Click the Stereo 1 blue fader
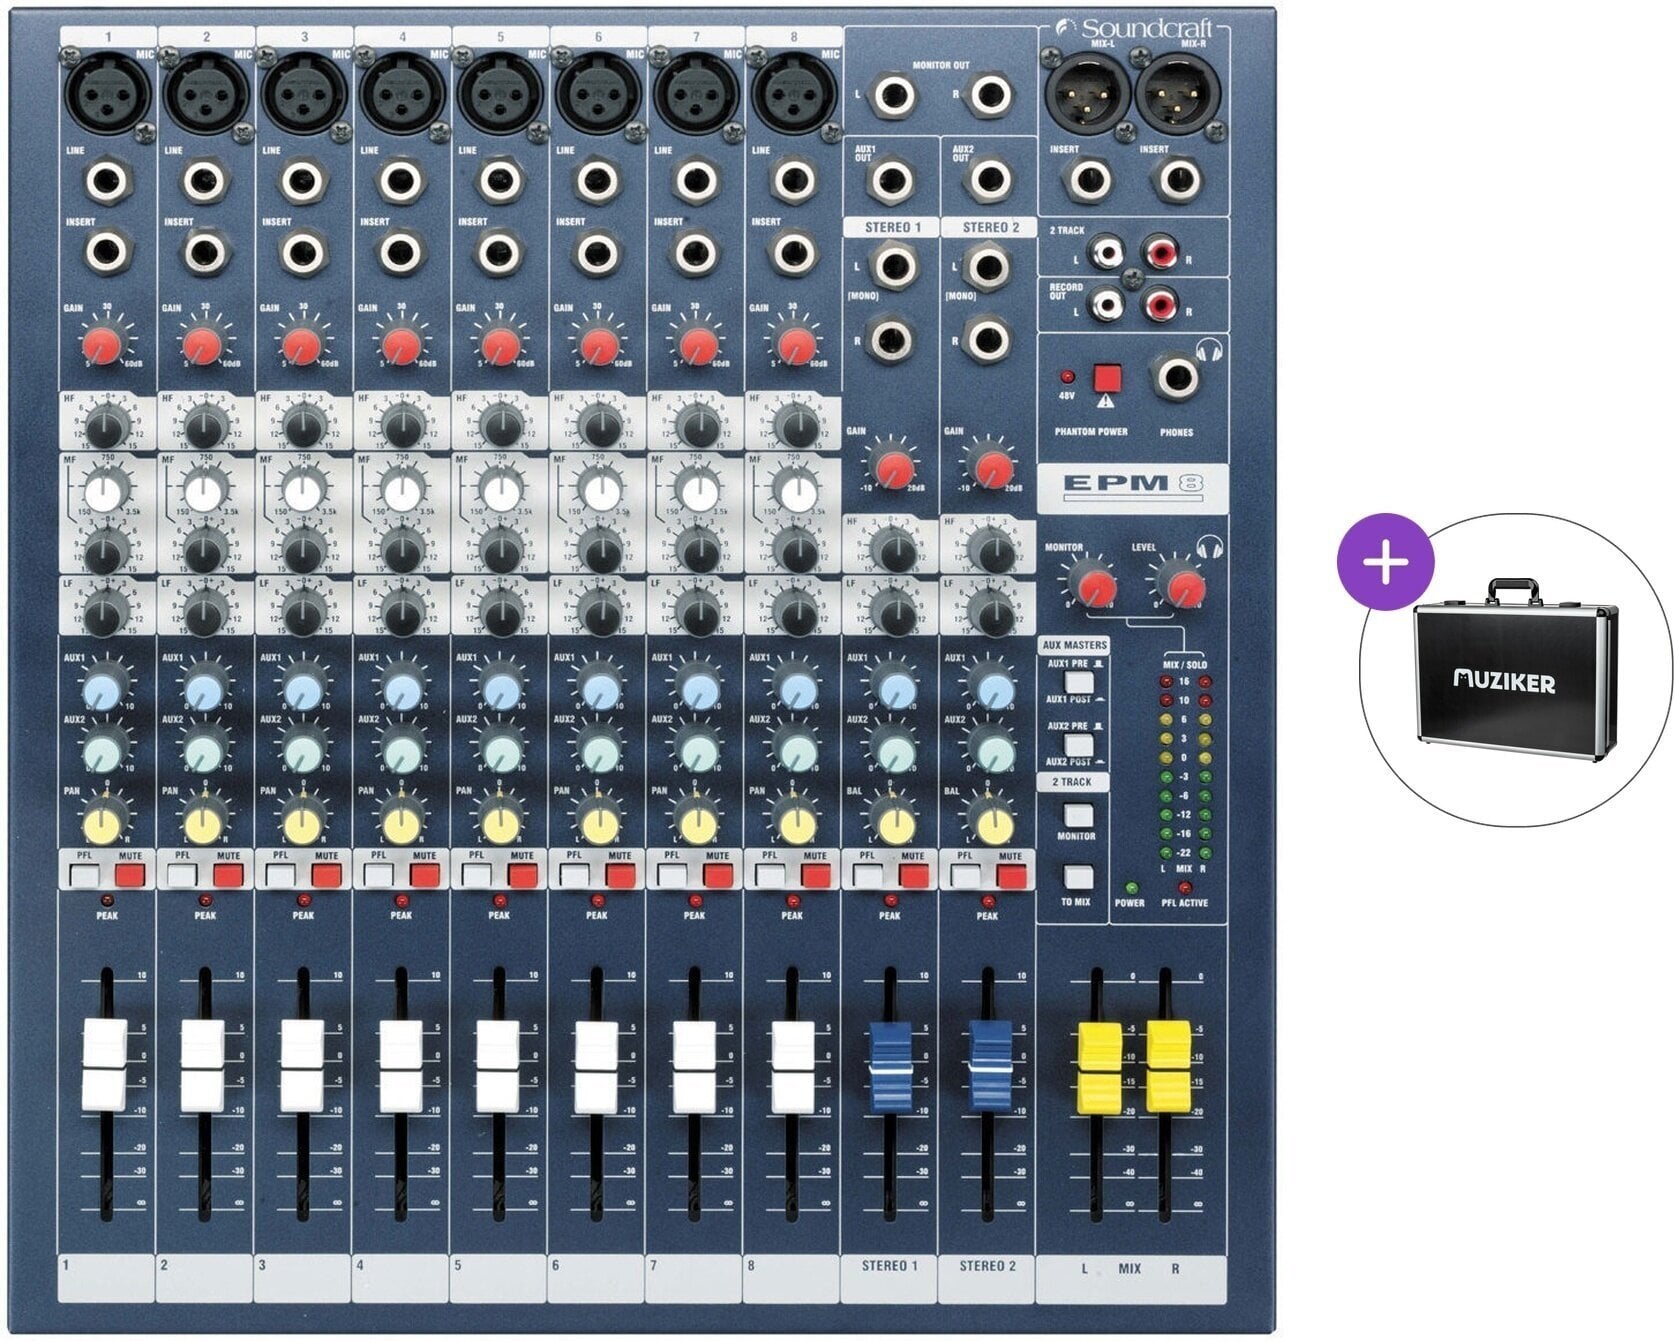 point(891,1066)
